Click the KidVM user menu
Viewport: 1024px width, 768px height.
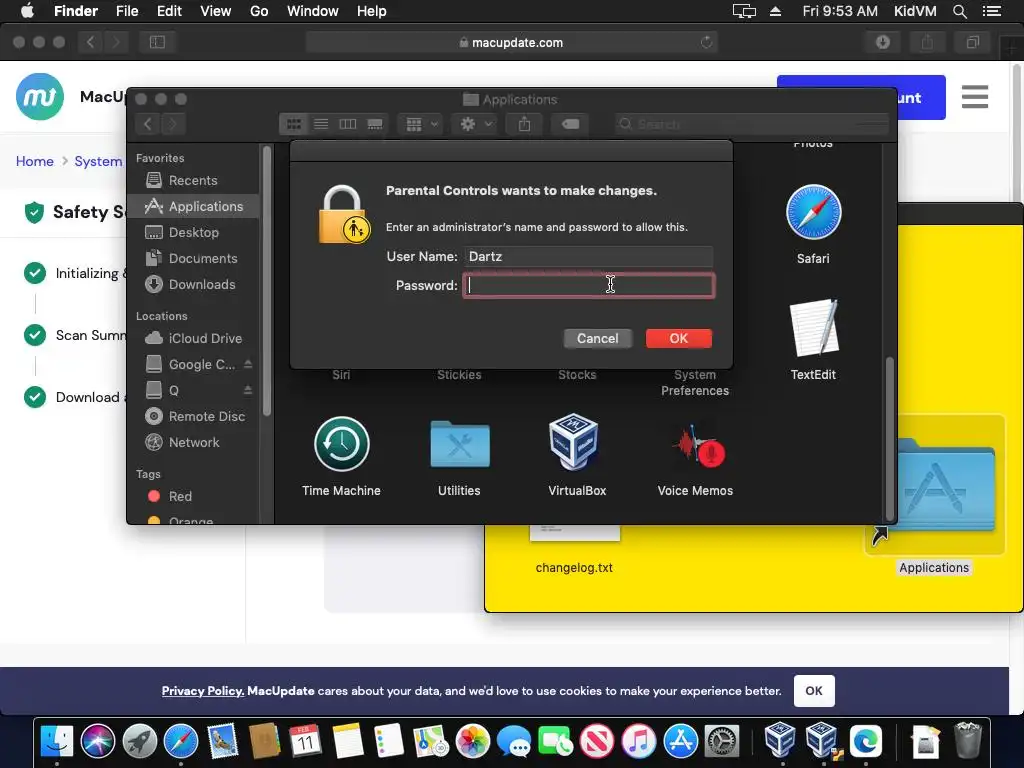pos(915,11)
